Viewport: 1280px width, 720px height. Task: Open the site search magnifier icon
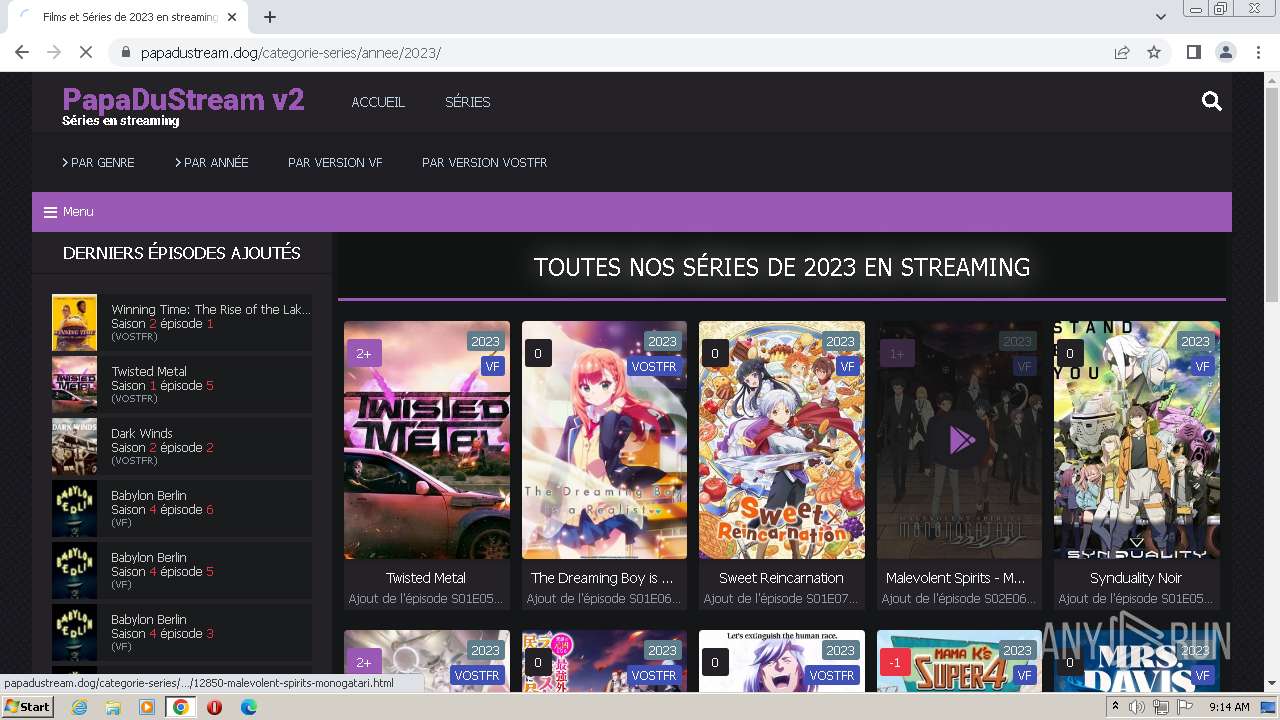(1212, 101)
